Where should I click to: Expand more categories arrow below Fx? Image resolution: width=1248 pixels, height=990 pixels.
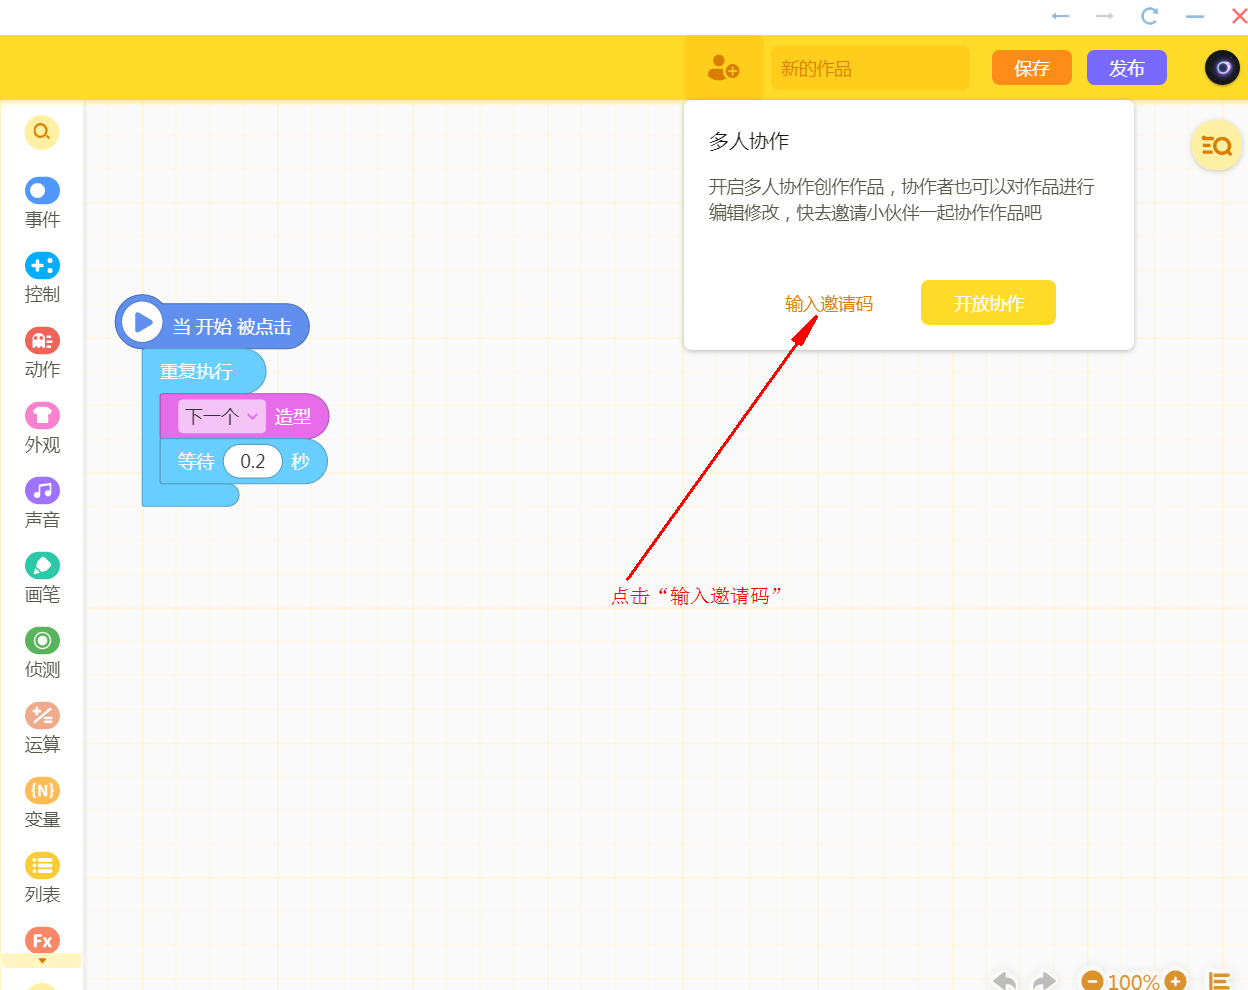click(x=42, y=961)
